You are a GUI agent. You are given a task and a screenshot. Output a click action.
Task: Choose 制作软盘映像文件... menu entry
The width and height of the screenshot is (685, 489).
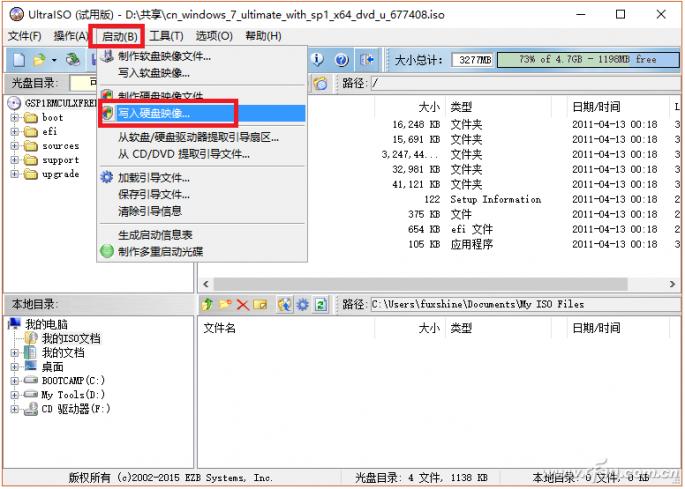pyautogui.click(x=202, y=56)
